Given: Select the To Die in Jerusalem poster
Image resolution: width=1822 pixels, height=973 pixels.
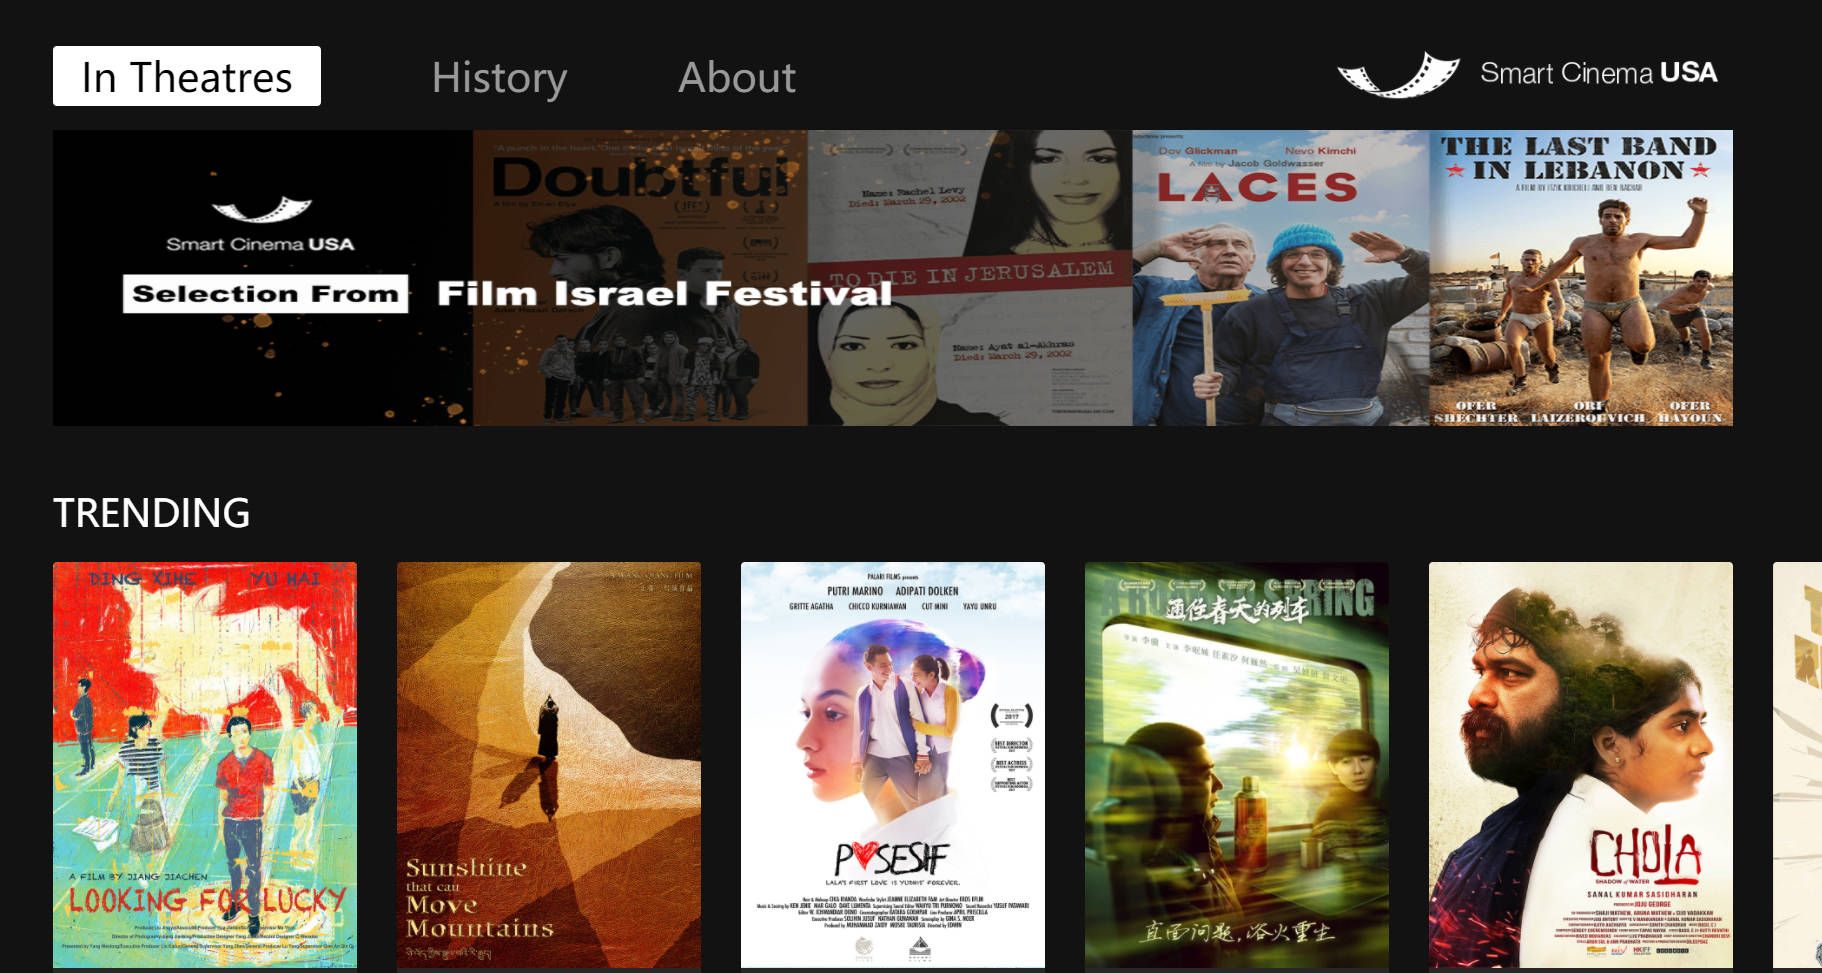Looking at the screenshot, I should click(970, 278).
